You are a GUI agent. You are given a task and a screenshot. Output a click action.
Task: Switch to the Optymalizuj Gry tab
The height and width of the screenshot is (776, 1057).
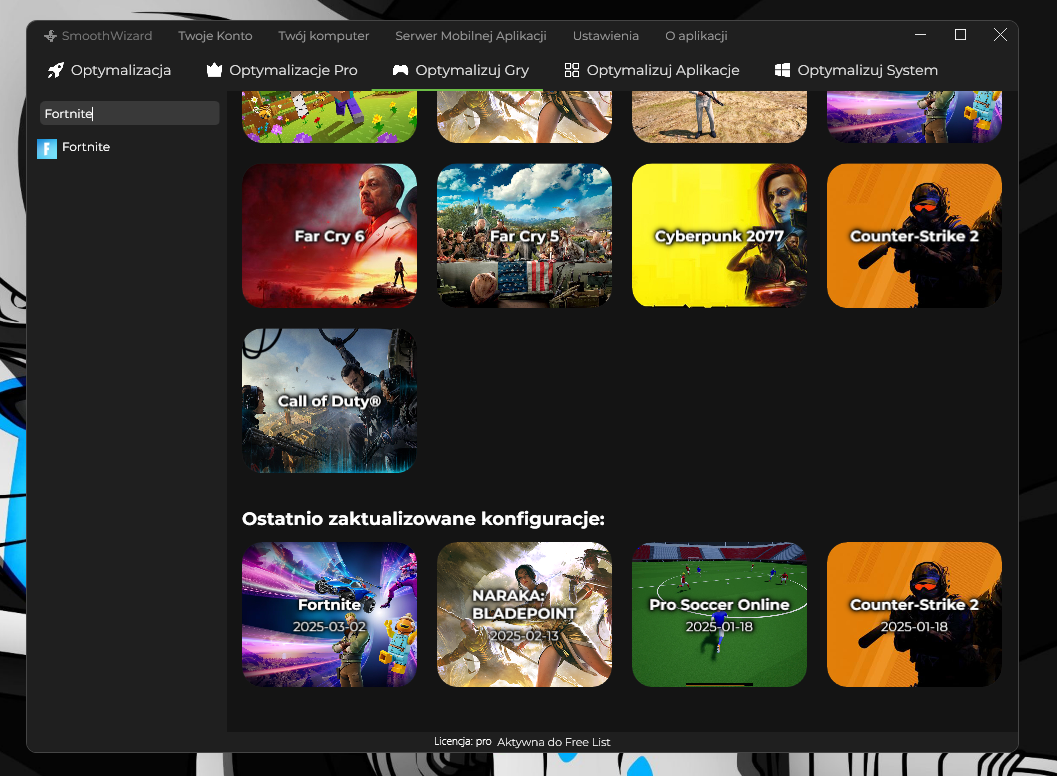pyautogui.click(x=461, y=70)
